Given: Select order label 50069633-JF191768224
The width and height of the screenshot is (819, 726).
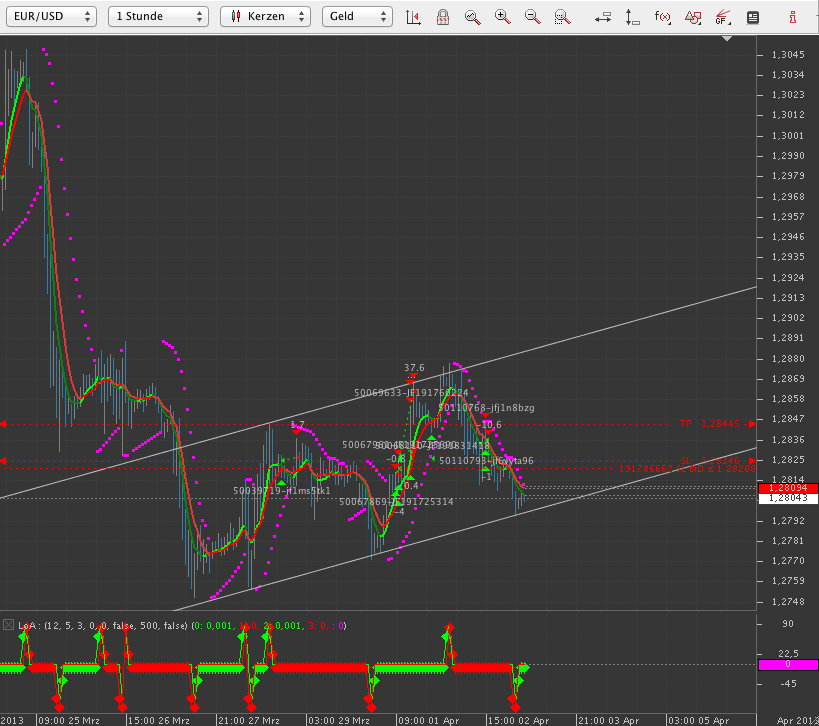Looking at the screenshot, I should click(x=411, y=393).
